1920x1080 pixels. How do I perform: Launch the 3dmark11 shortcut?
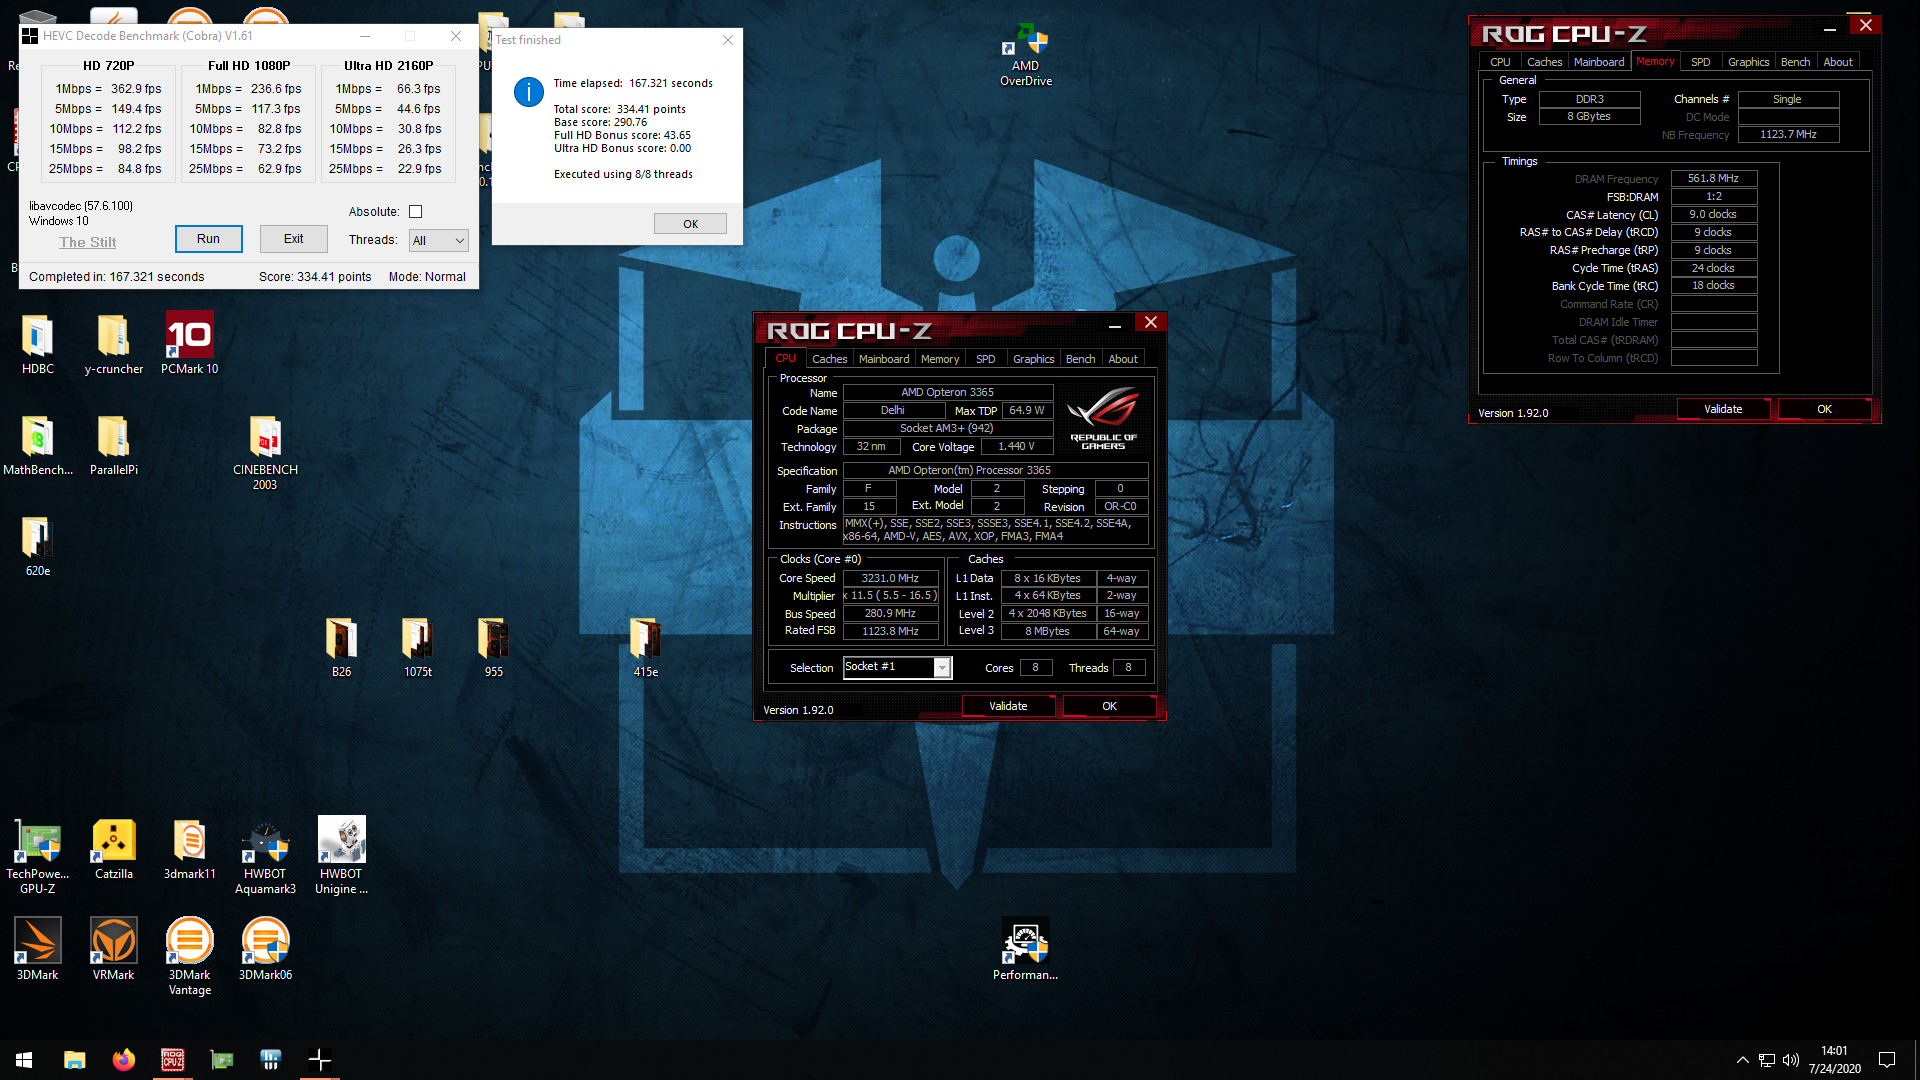pyautogui.click(x=189, y=849)
